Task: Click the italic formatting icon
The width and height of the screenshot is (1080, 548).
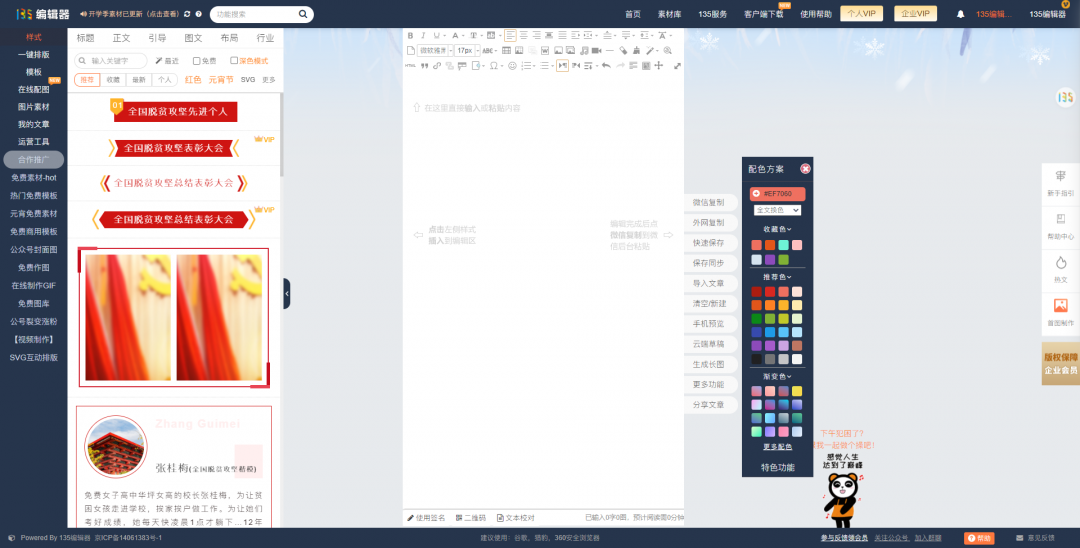Action: point(423,35)
